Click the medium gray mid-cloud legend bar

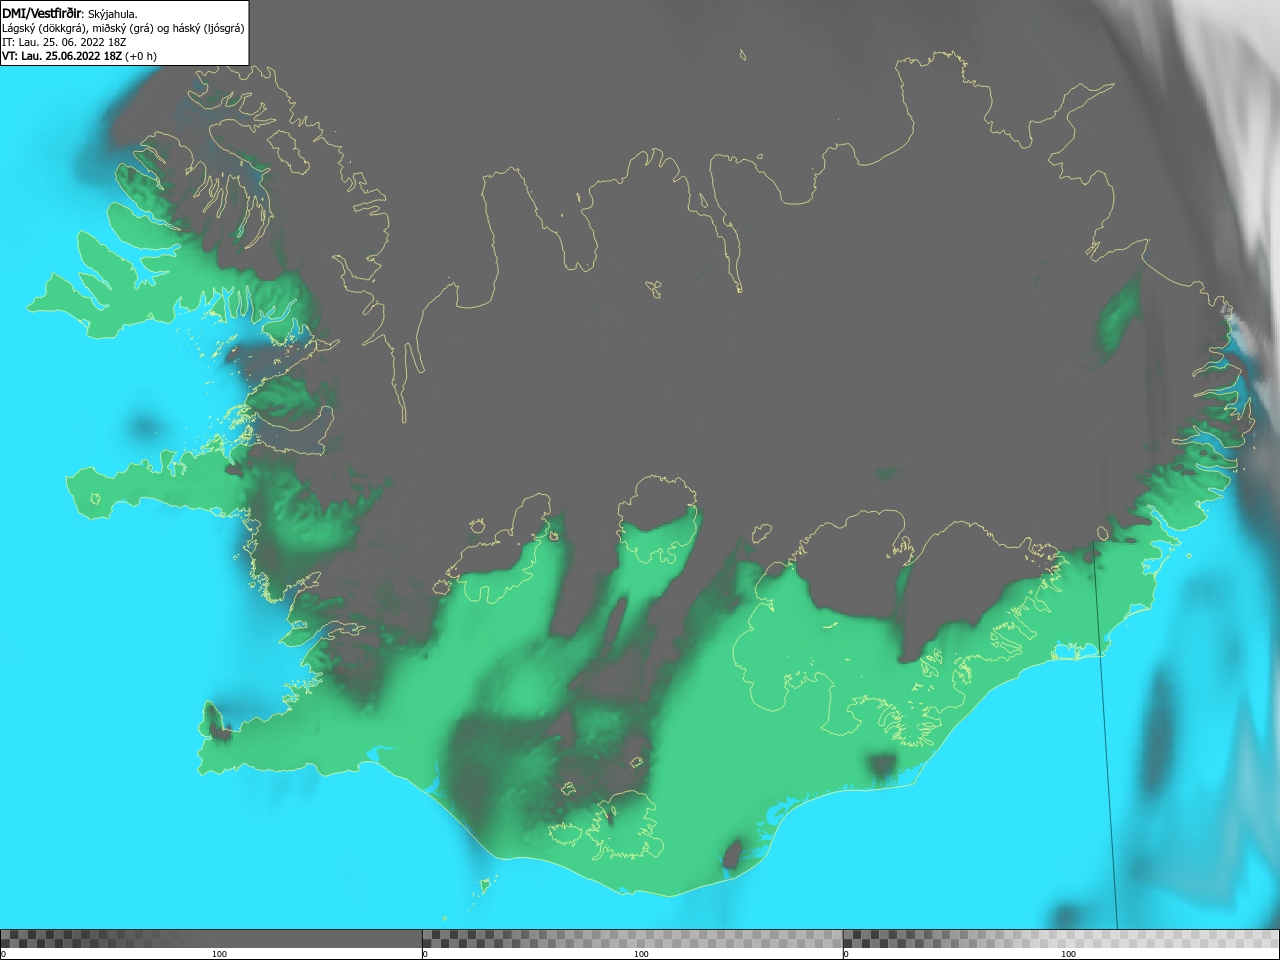click(x=632, y=939)
